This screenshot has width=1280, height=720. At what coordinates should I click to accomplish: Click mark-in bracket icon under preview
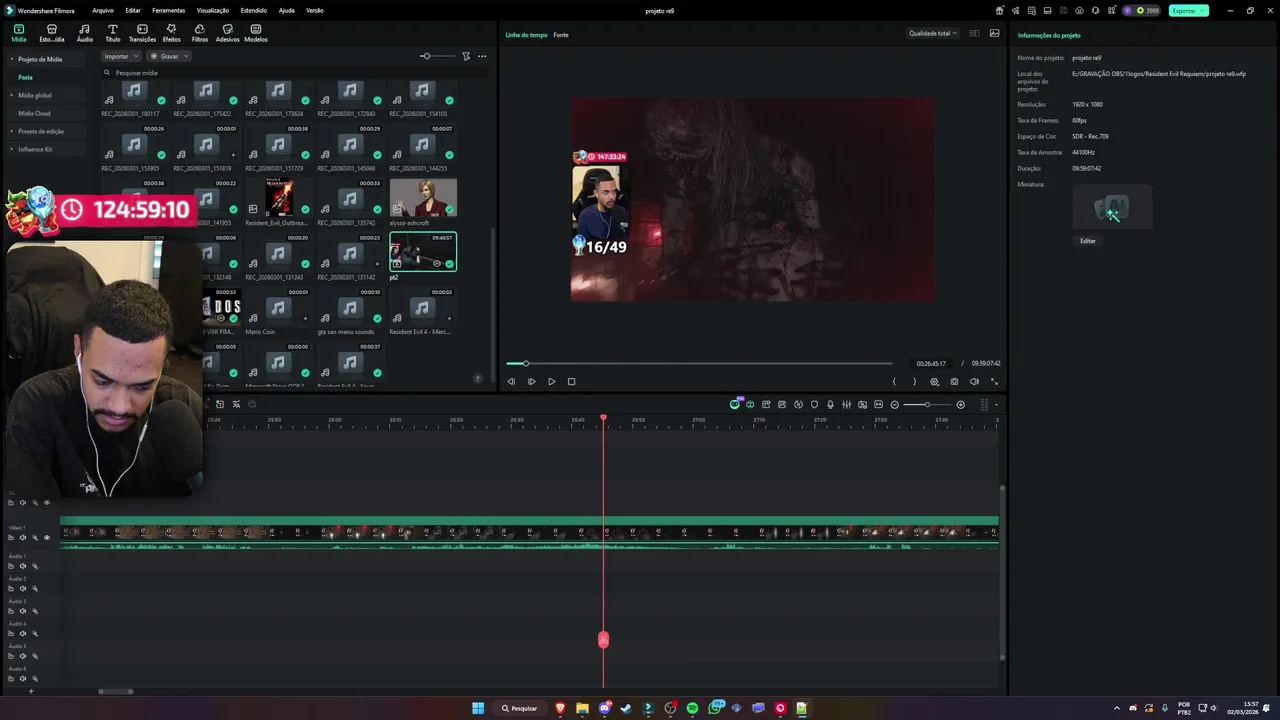pyautogui.click(x=894, y=381)
